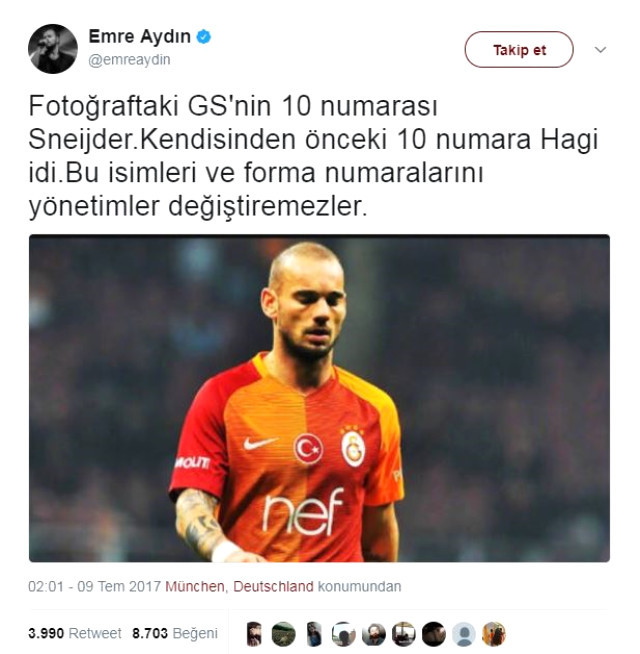
Task: Open the Deutschland location link
Action: point(273,586)
